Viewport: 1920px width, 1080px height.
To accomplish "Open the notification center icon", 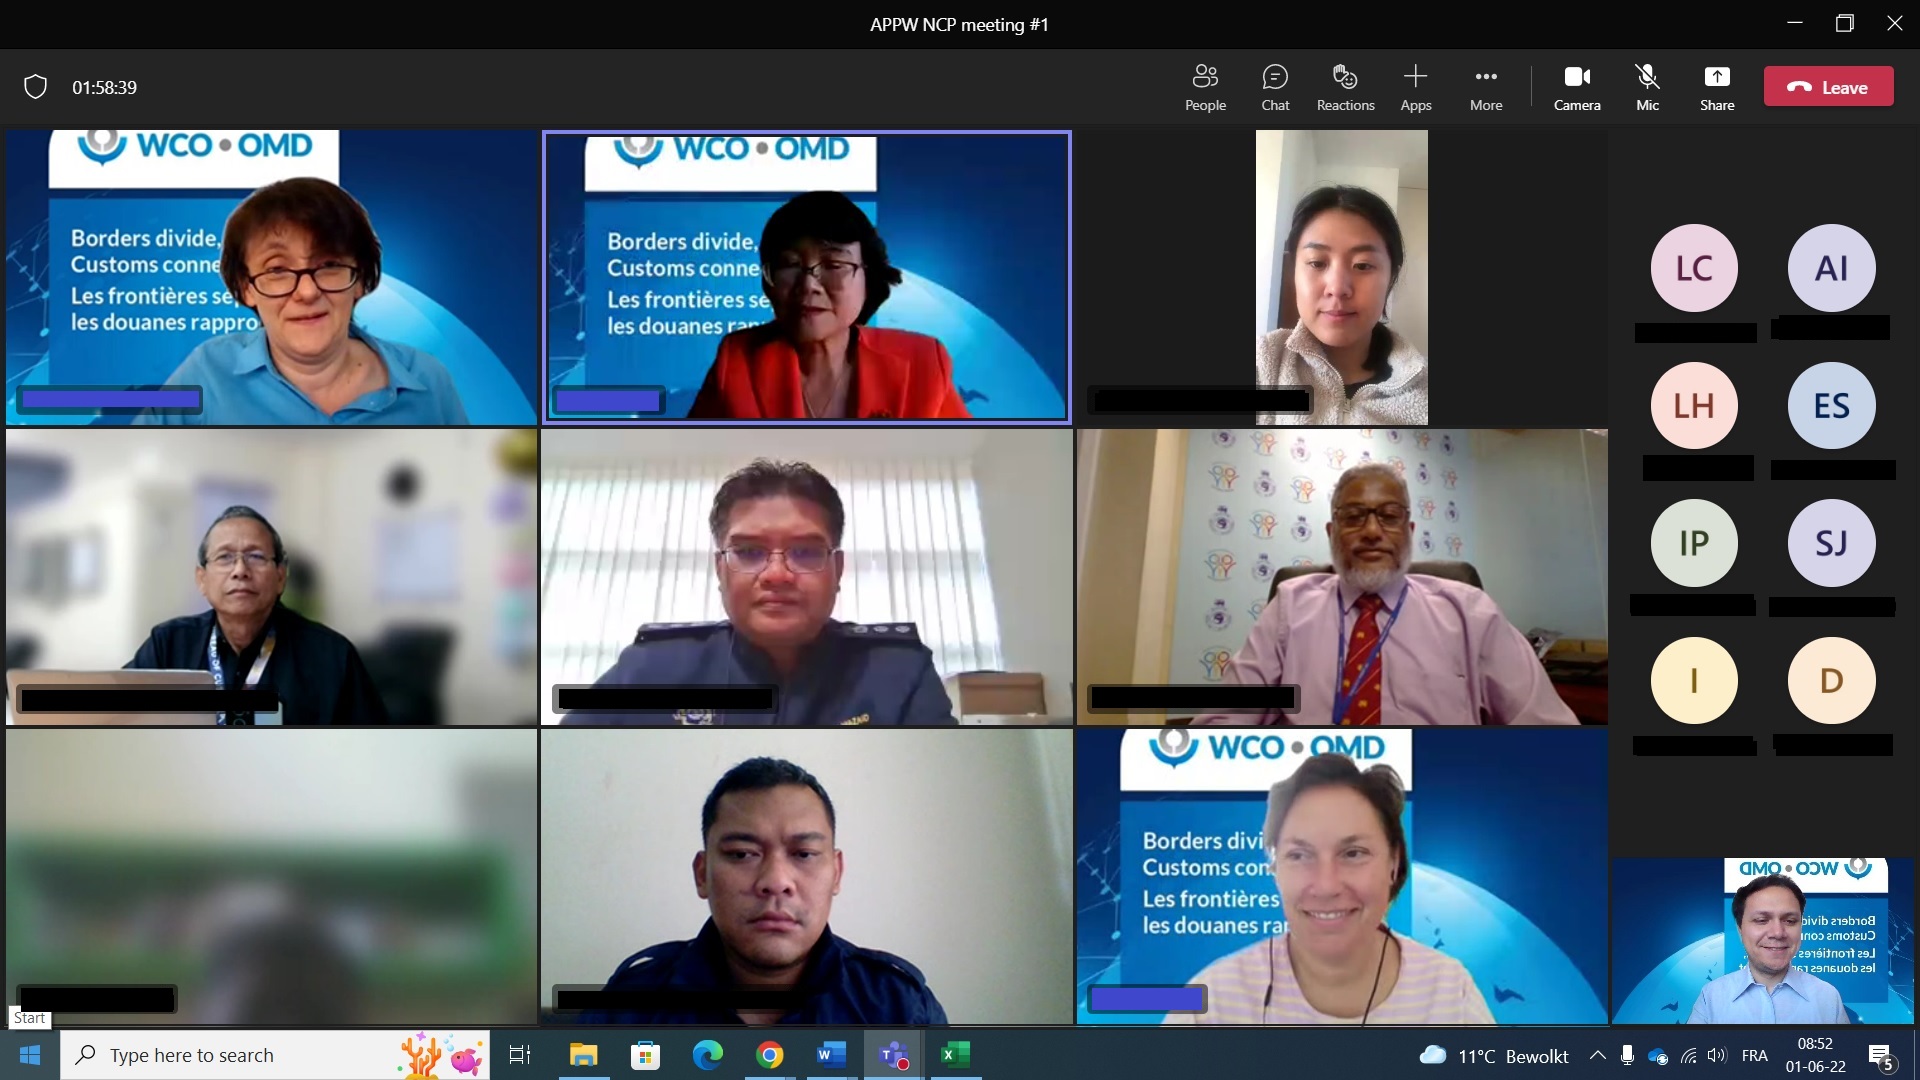I will pos(1880,1056).
